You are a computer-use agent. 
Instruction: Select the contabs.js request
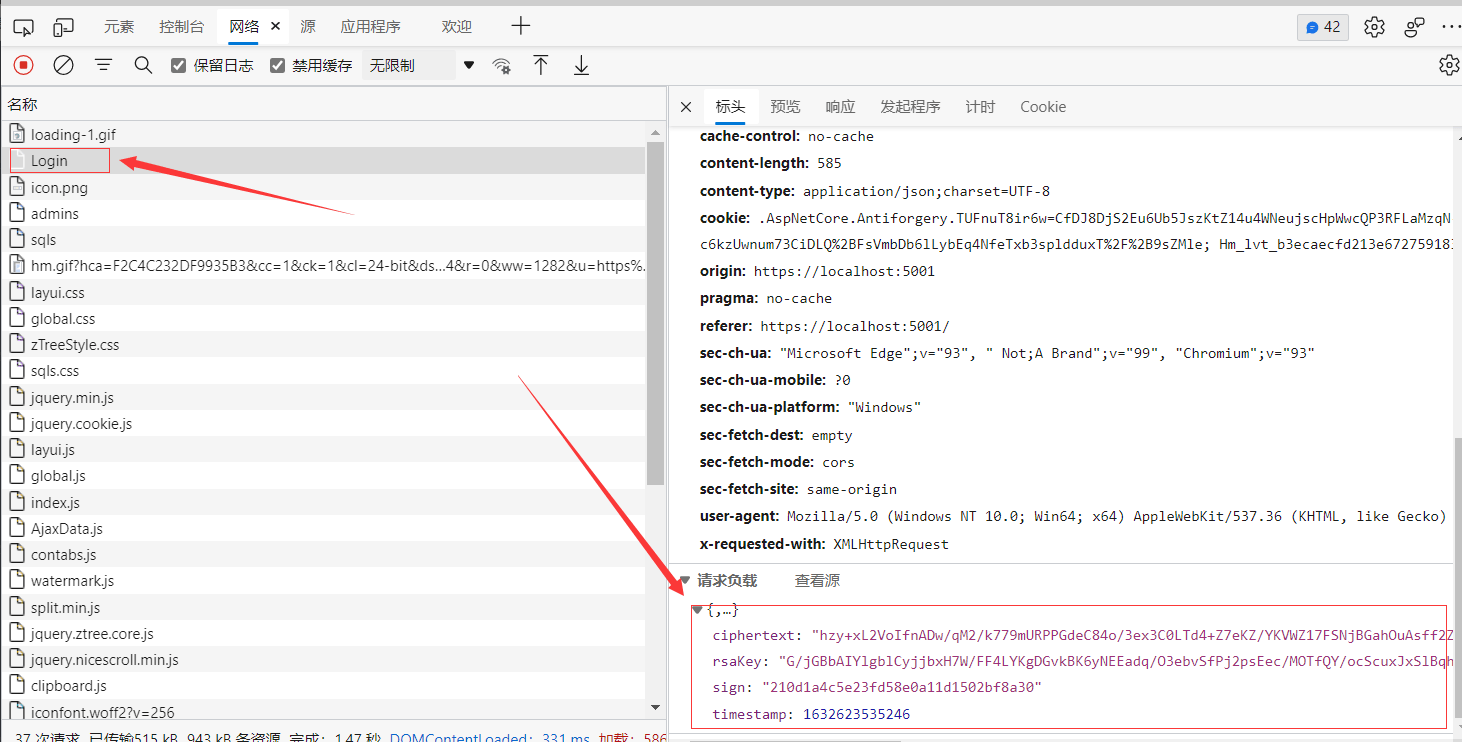point(323,554)
